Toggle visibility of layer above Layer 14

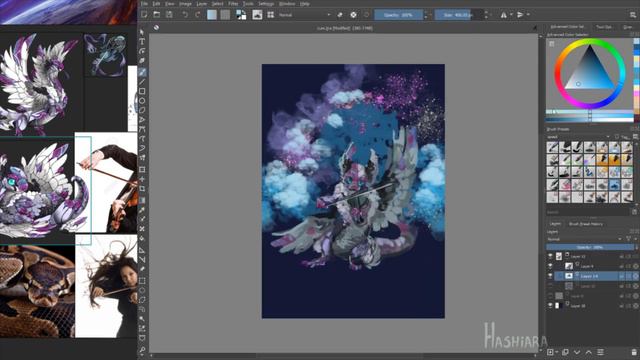pyautogui.click(x=550, y=266)
